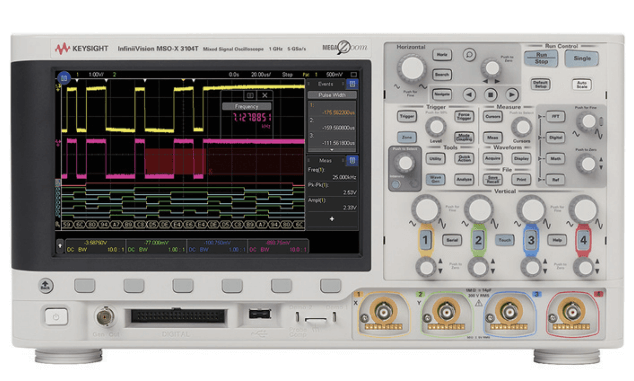Toggle channel 2 with the green key
Image resolution: width=634 pixels, height=381 pixels.
(478, 240)
